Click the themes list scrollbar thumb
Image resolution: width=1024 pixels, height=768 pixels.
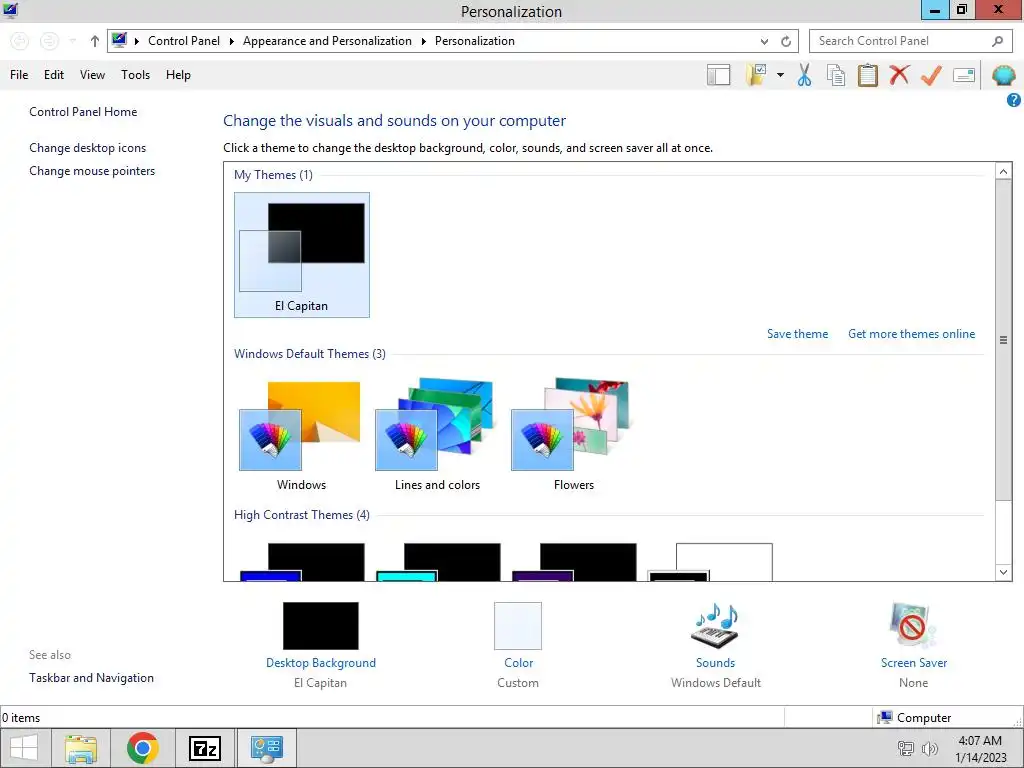[x=1003, y=340]
